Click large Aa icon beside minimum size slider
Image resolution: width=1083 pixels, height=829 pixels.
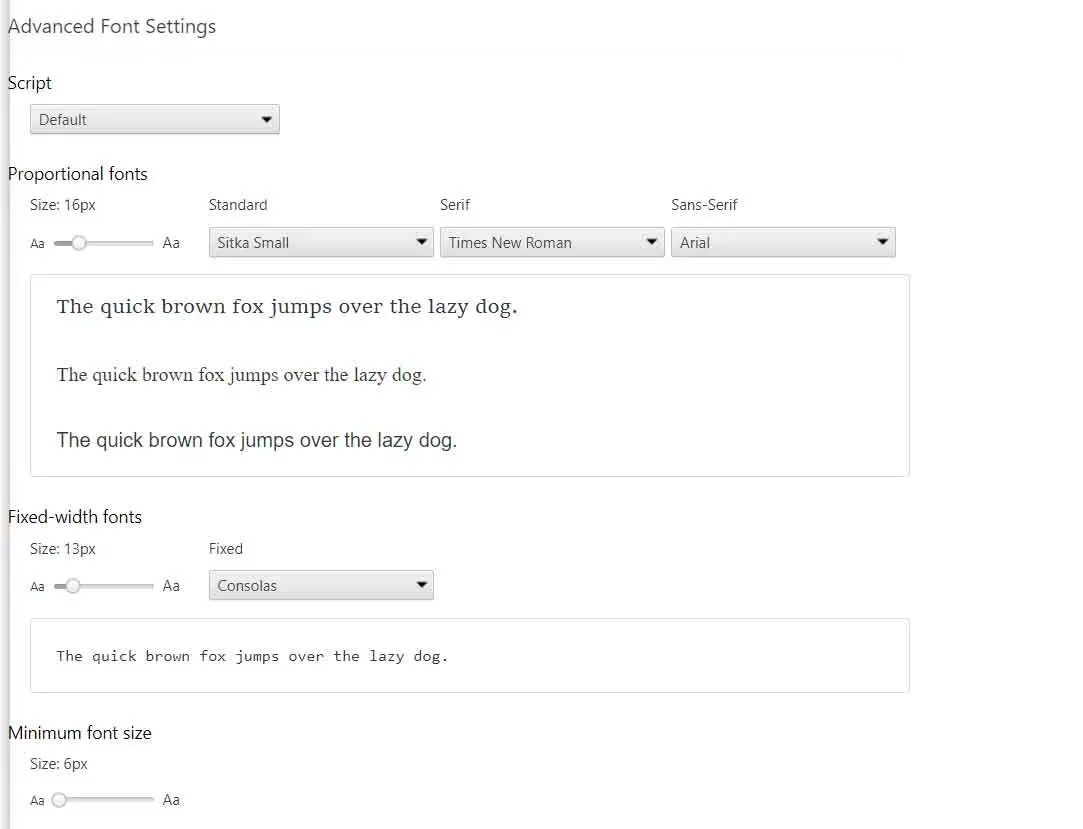pos(171,800)
